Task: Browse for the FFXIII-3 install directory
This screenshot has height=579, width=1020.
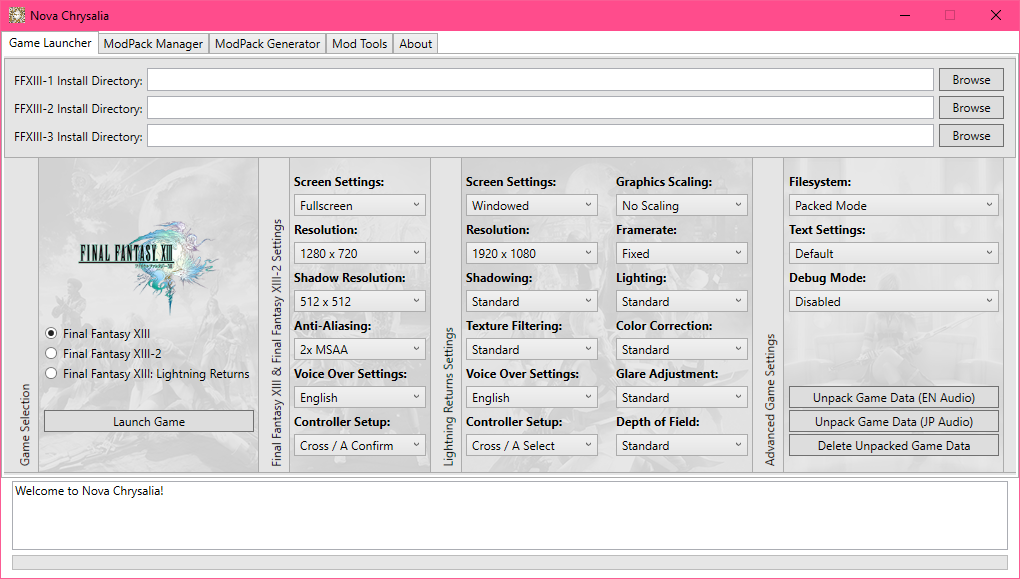Action: click(971, 135)
